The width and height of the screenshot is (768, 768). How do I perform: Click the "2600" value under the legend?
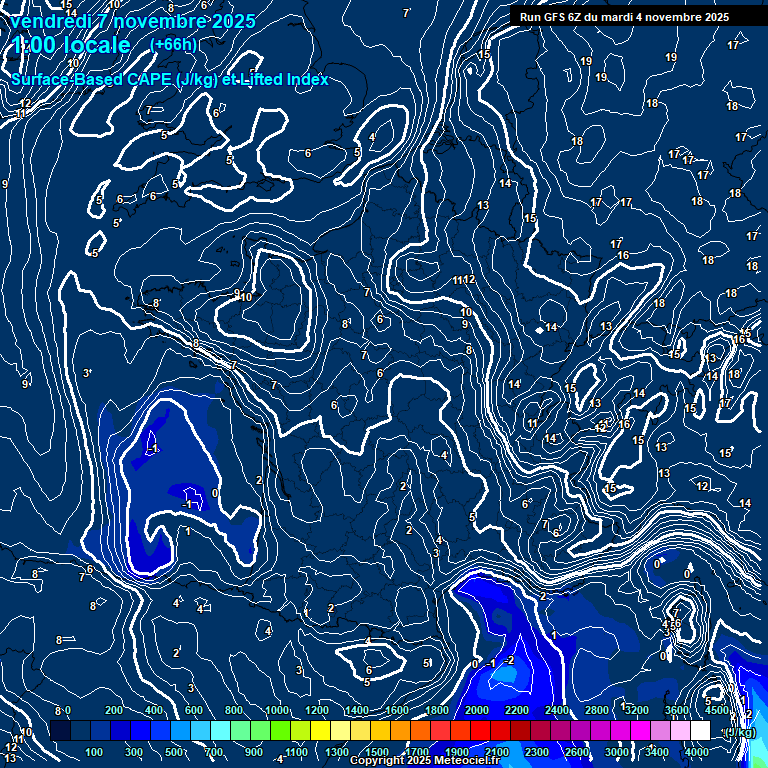577,752
